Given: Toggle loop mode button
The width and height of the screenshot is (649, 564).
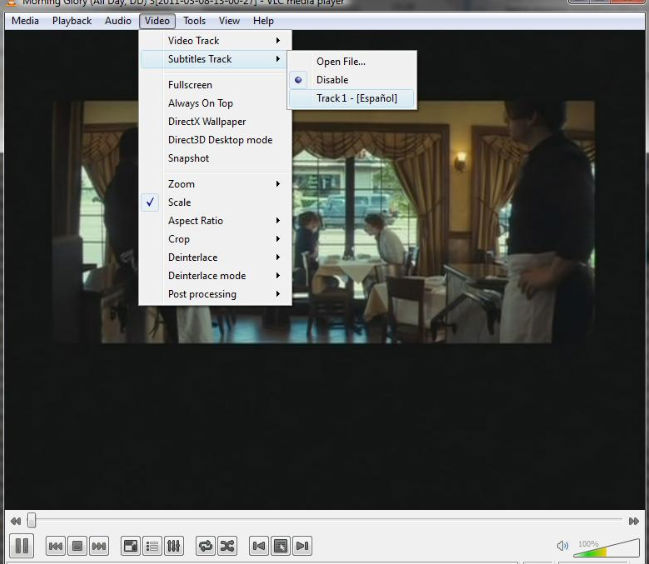Looking at the screenshot, I should point(206,546).
